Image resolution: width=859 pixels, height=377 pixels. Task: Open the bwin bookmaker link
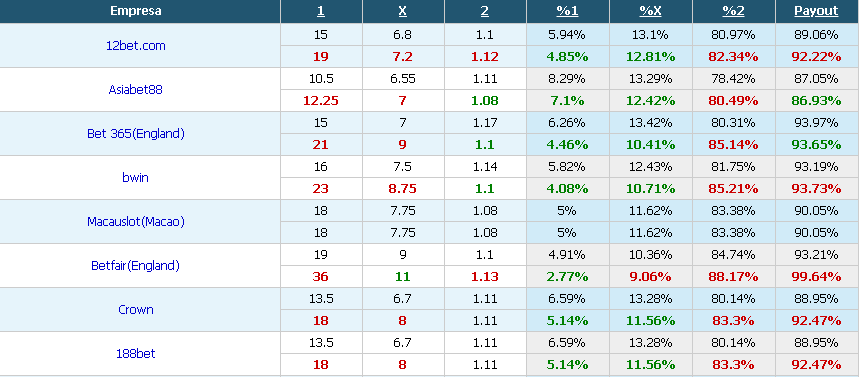(135, 178)
